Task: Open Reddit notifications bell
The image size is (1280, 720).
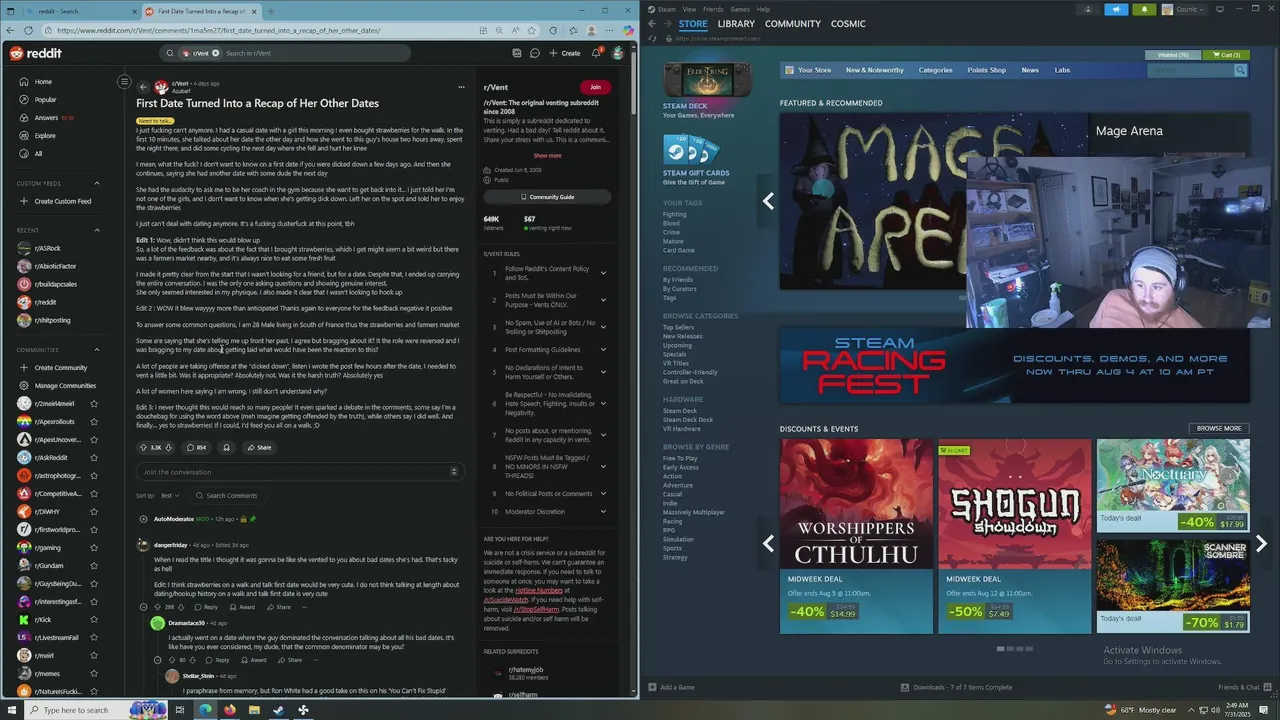Action: point(596,53)
